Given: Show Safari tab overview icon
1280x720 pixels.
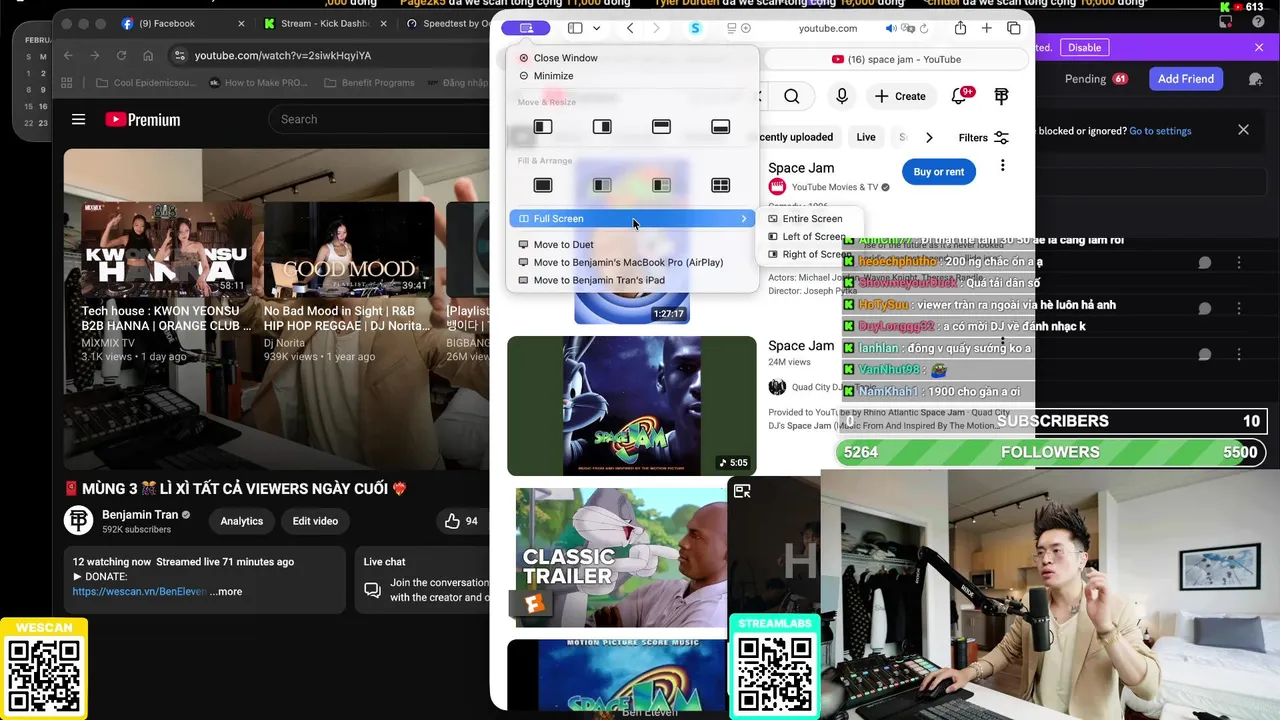Looking at the screenshot, I should click(x=1014, y=28).
